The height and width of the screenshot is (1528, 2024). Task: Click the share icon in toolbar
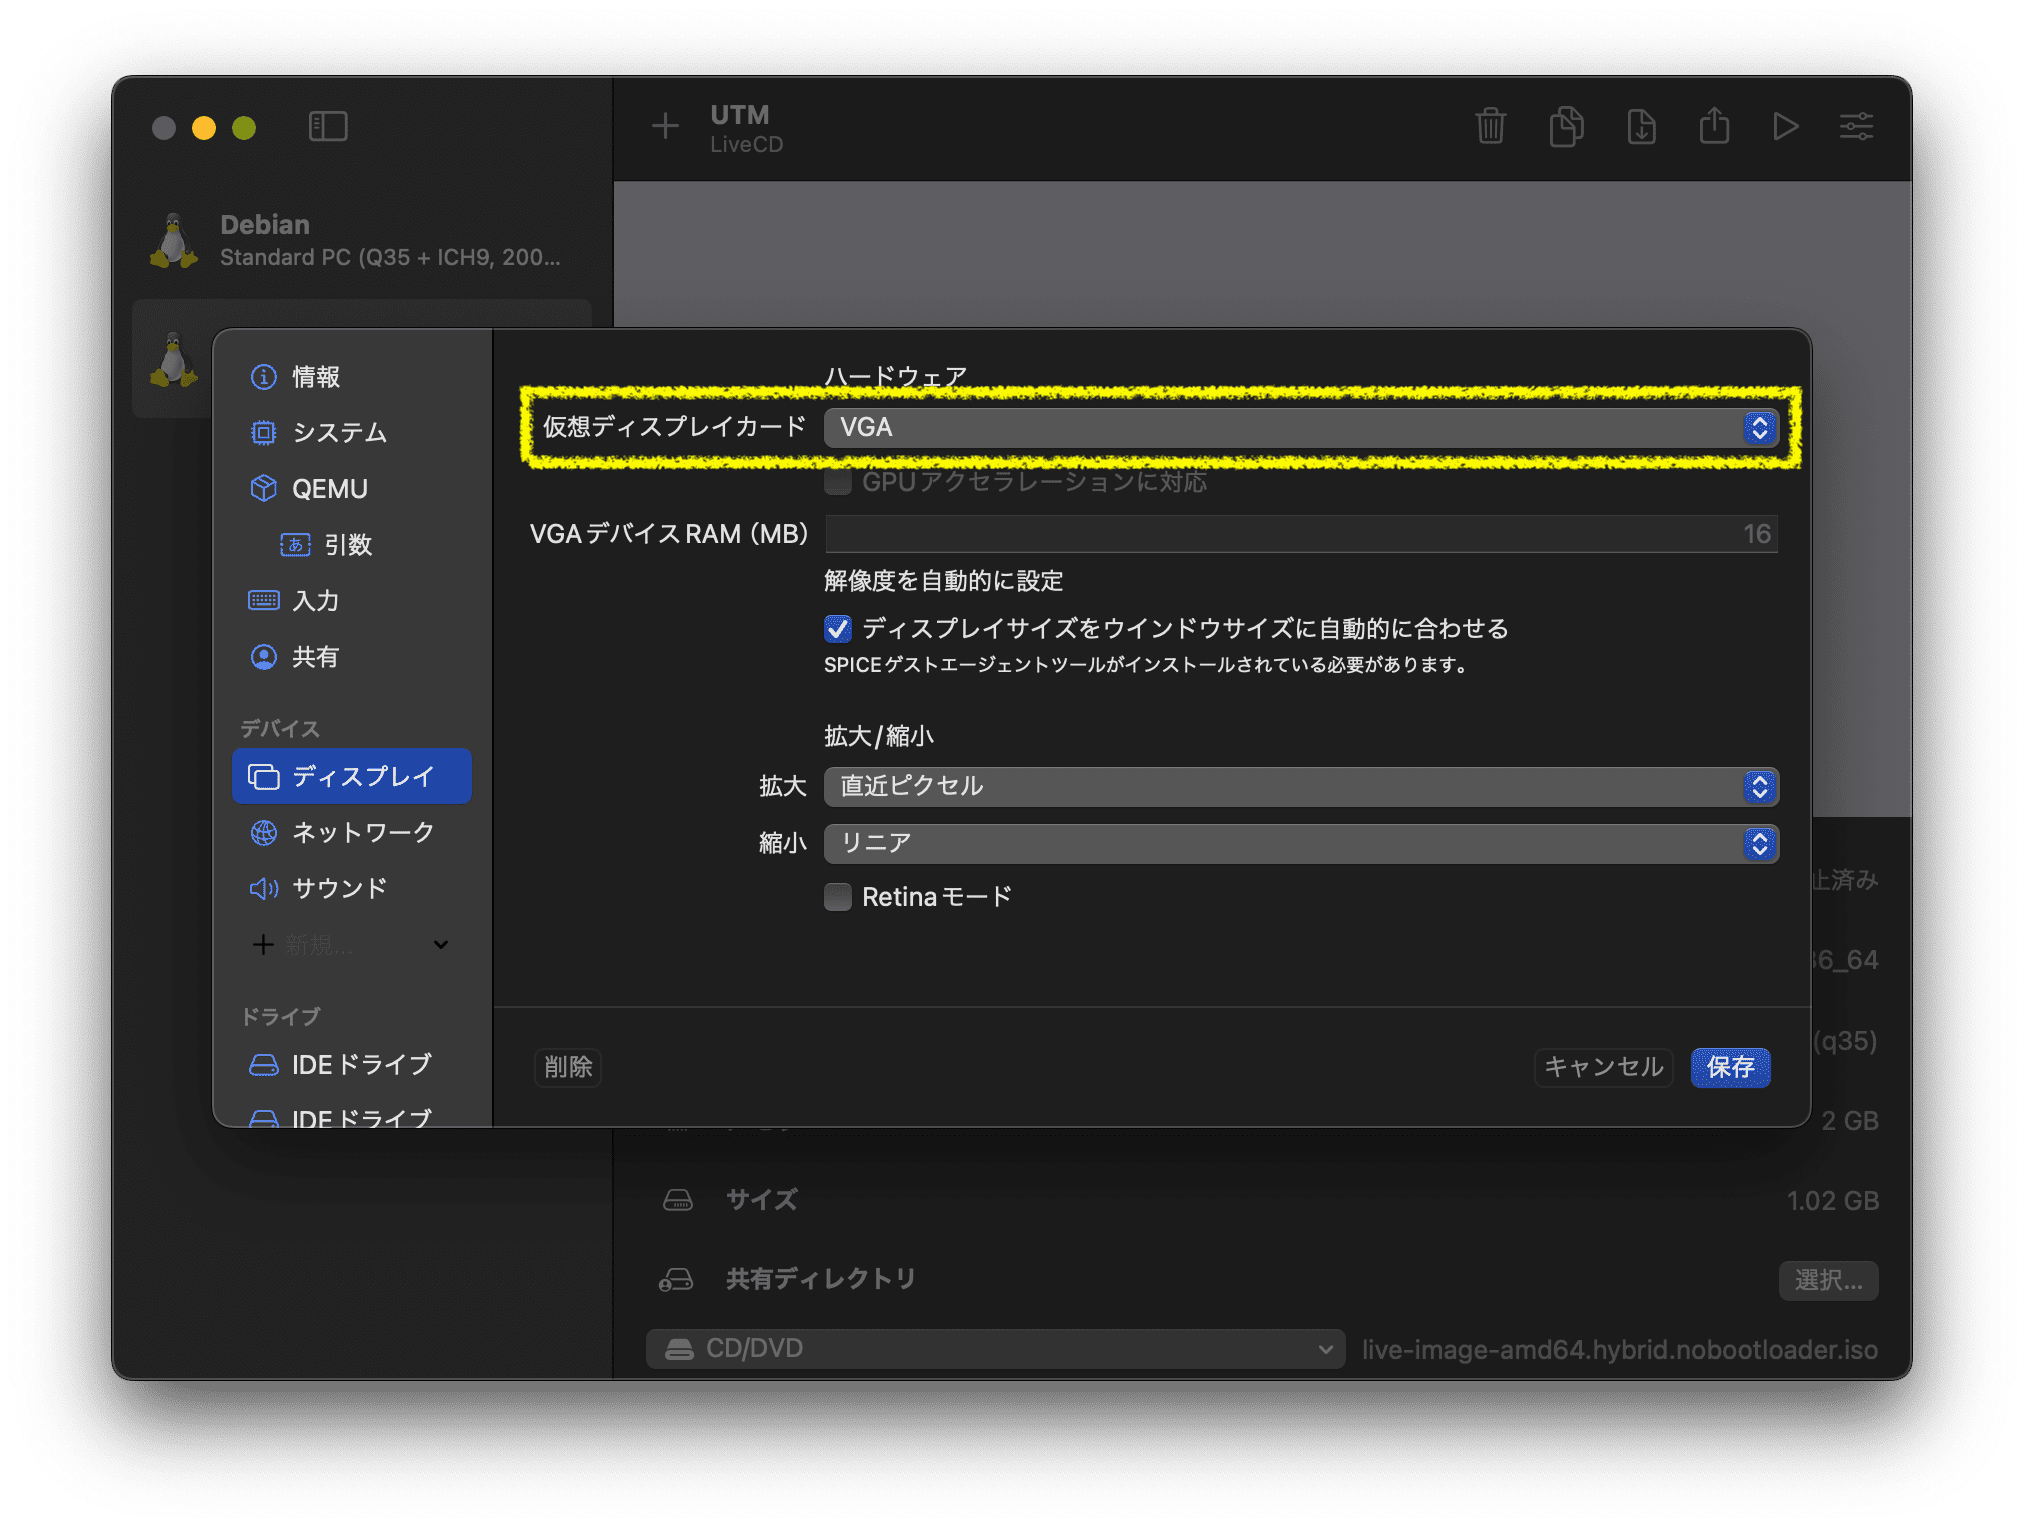pyautogui.click(x=1714, y=126)
